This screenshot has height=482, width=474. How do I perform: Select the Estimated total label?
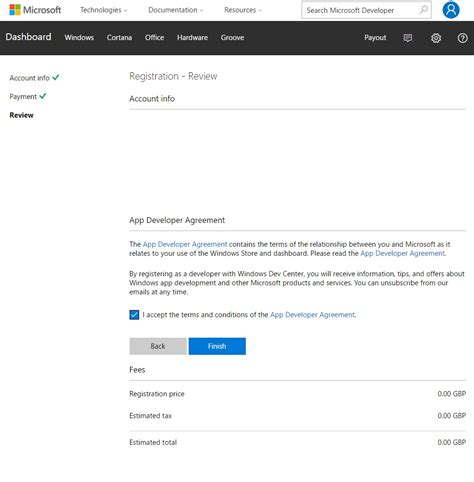[x=153, y=442]
